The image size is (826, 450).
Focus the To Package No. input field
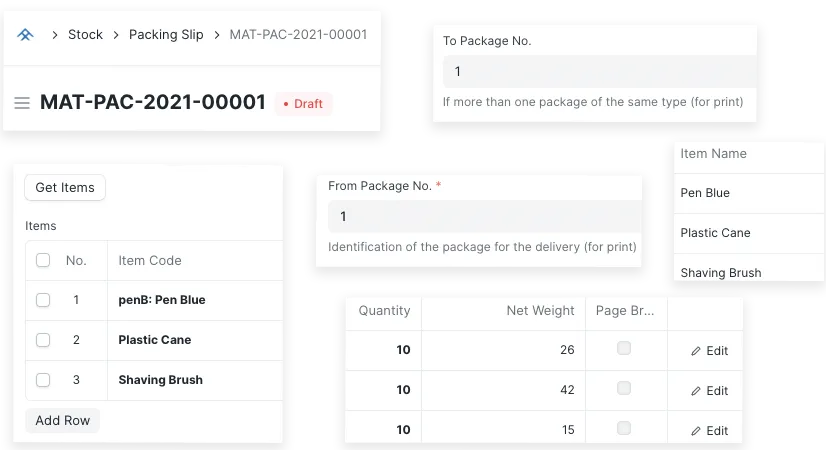click(x=598, y=72)
